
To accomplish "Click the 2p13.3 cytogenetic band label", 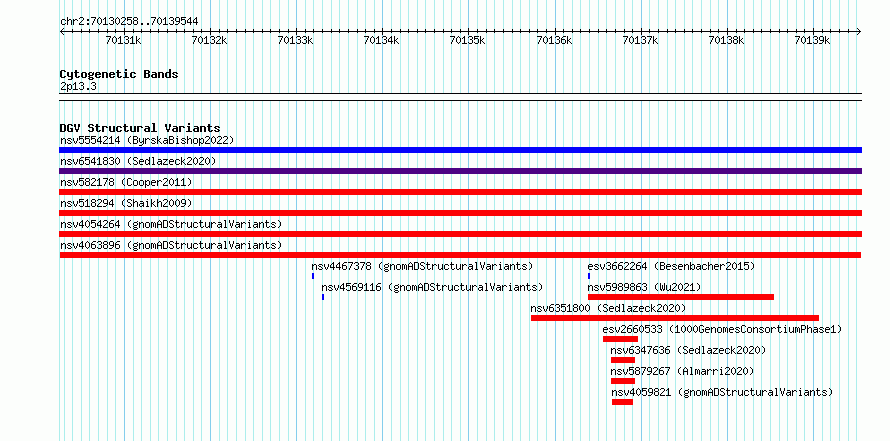I will pos(78,86).
